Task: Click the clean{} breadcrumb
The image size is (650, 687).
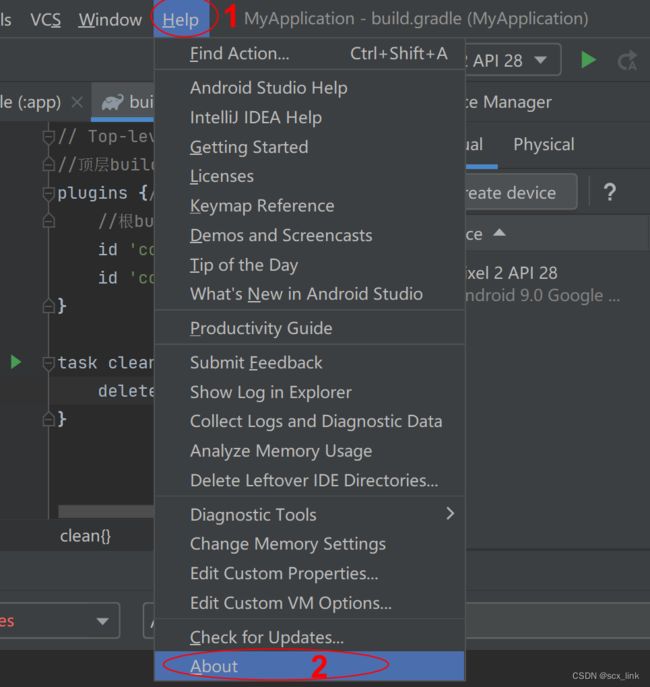Action: (85, 535)
